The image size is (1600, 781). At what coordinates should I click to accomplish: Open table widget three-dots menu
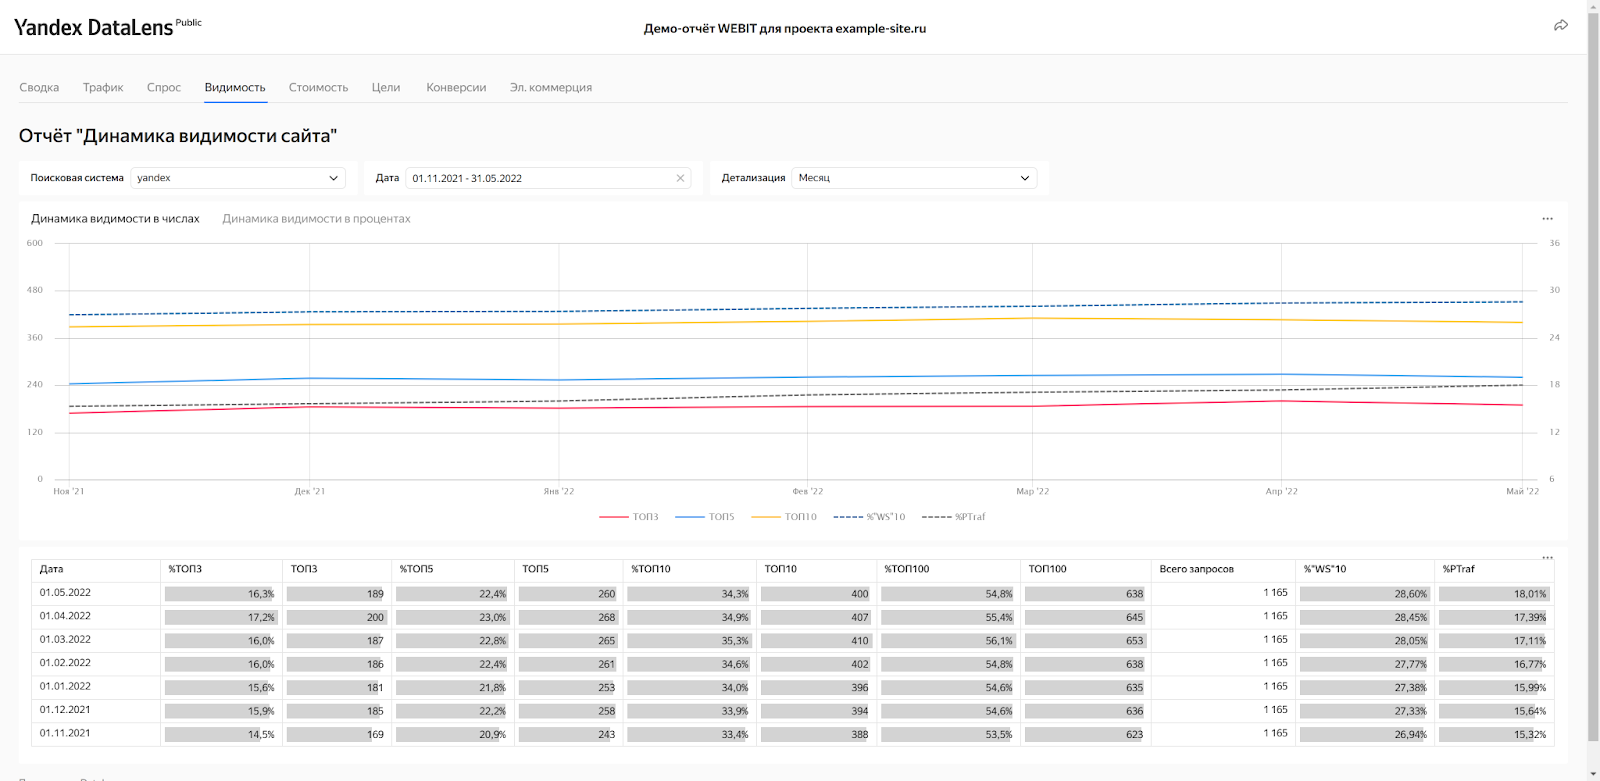[1547, 557]
